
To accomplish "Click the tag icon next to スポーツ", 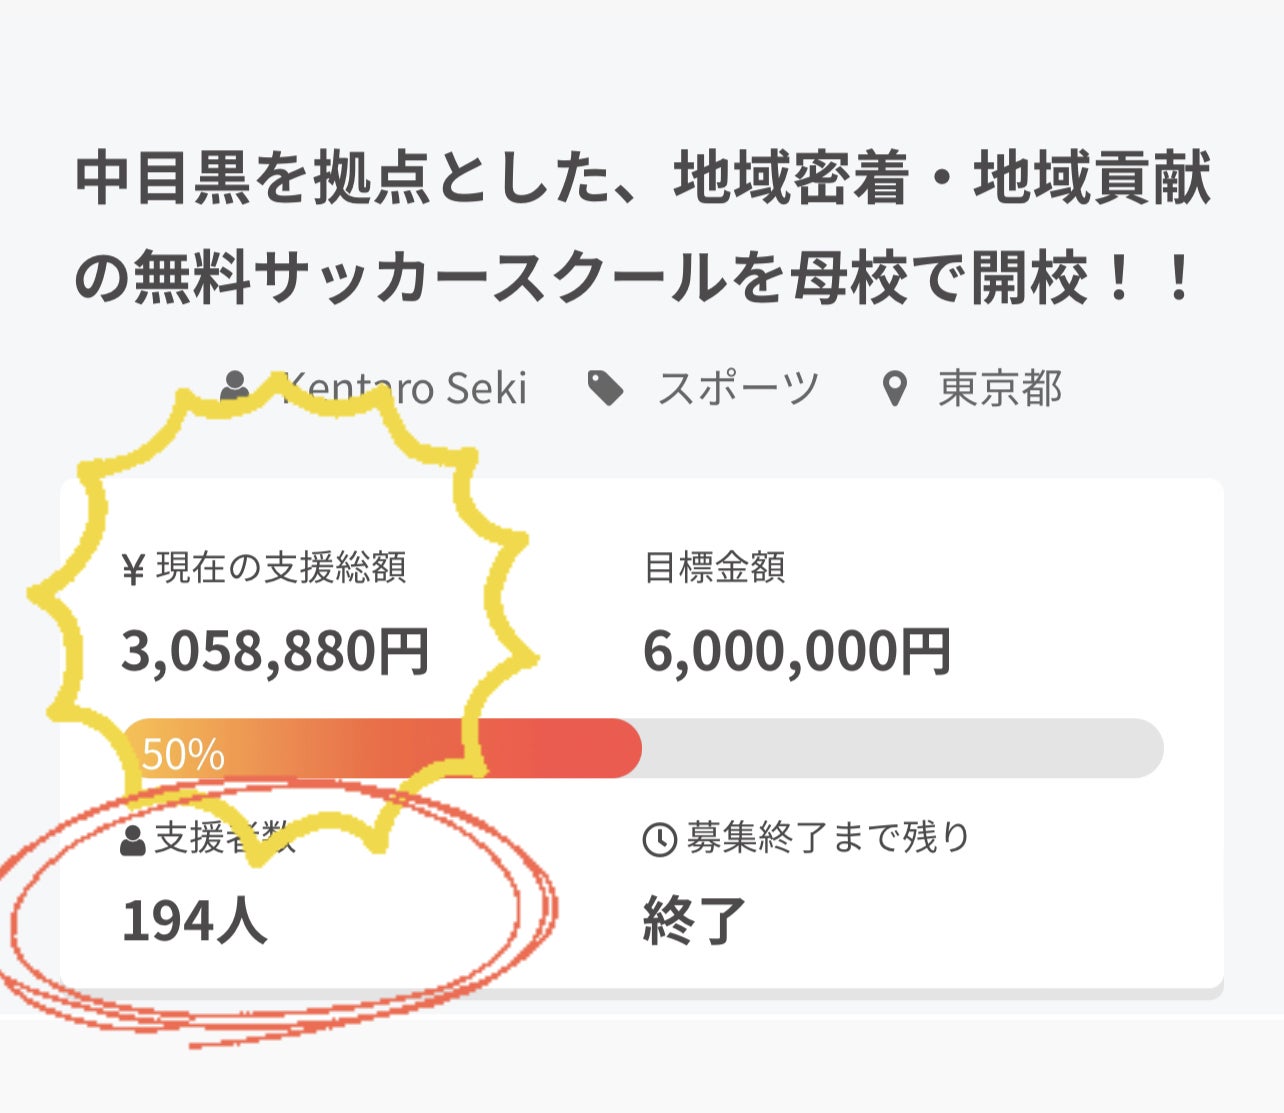I will (605, 388).
